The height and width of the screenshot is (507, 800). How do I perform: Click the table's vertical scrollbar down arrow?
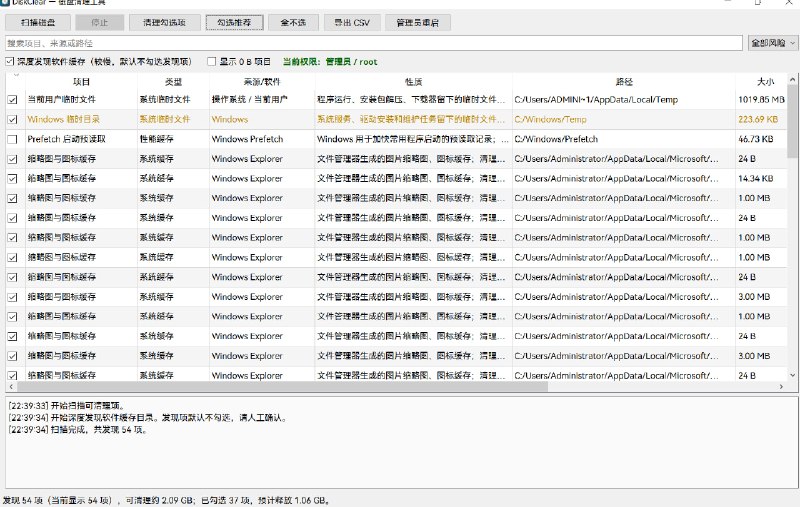coord(792,375)
